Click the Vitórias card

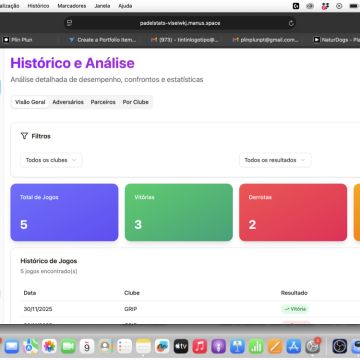click(x=179, y=212)
